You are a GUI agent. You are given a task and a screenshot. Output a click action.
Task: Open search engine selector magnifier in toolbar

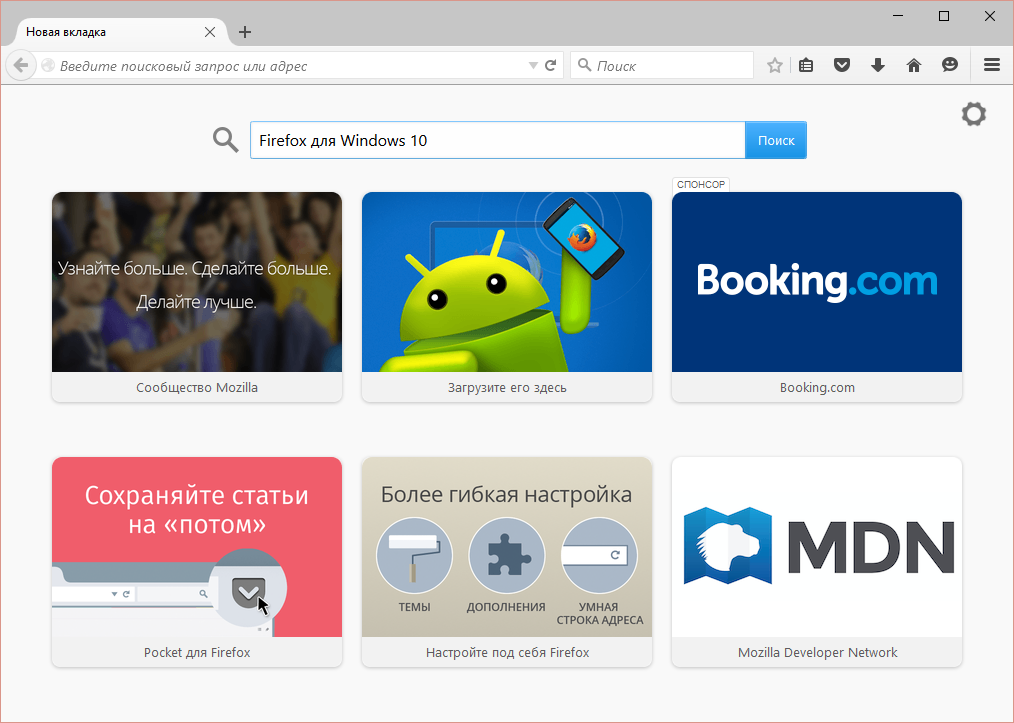click(585, 66)
